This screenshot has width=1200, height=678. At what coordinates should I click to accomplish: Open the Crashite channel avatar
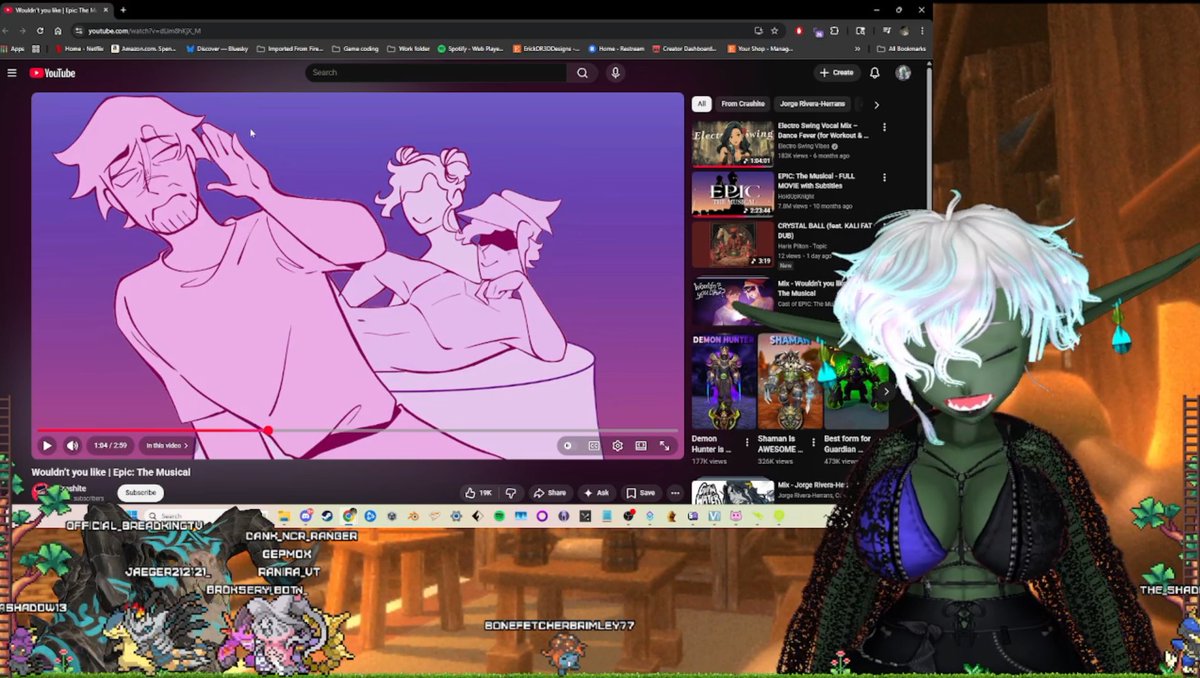[x=41, y=493]
